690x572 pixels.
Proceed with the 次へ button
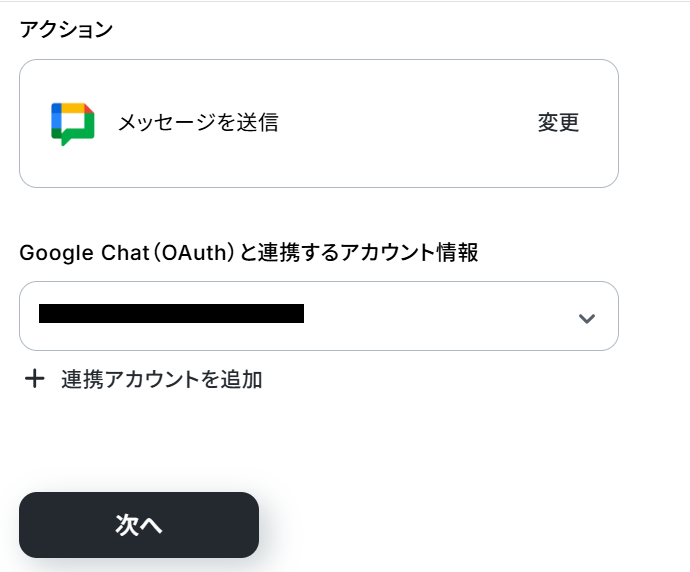point(139,525)
